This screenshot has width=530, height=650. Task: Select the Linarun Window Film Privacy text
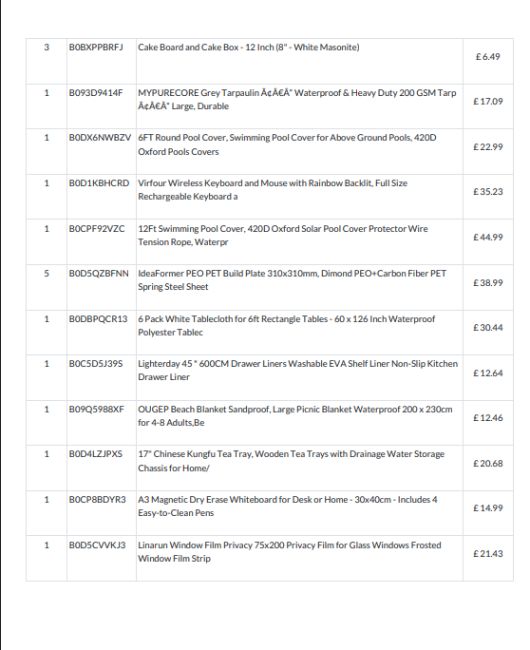pyautogui.click(x=290, y=552)
